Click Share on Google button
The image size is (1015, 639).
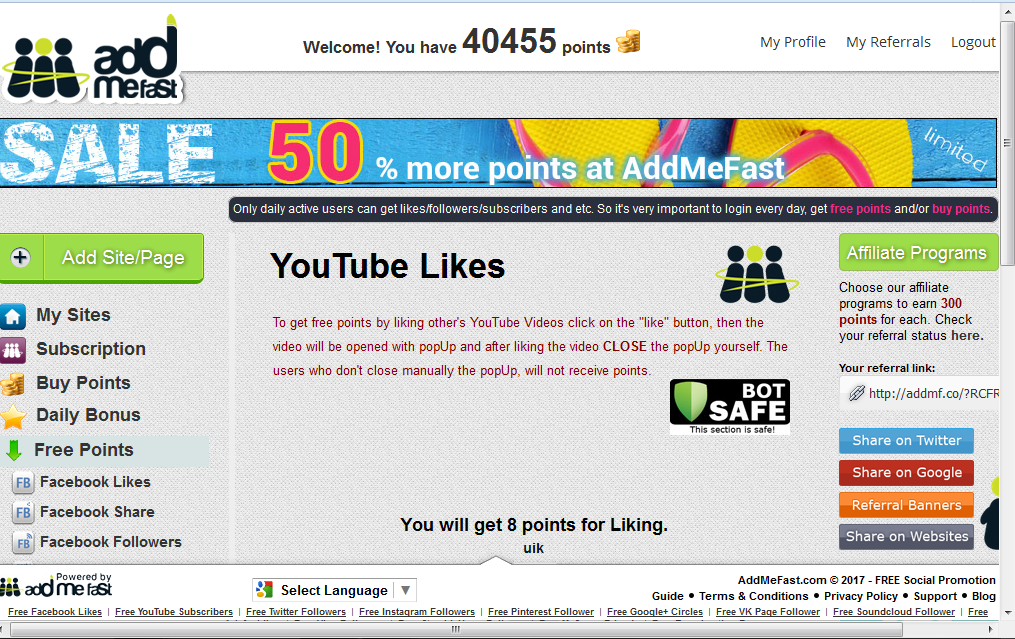pyautogui.click(x=906, y=473)
